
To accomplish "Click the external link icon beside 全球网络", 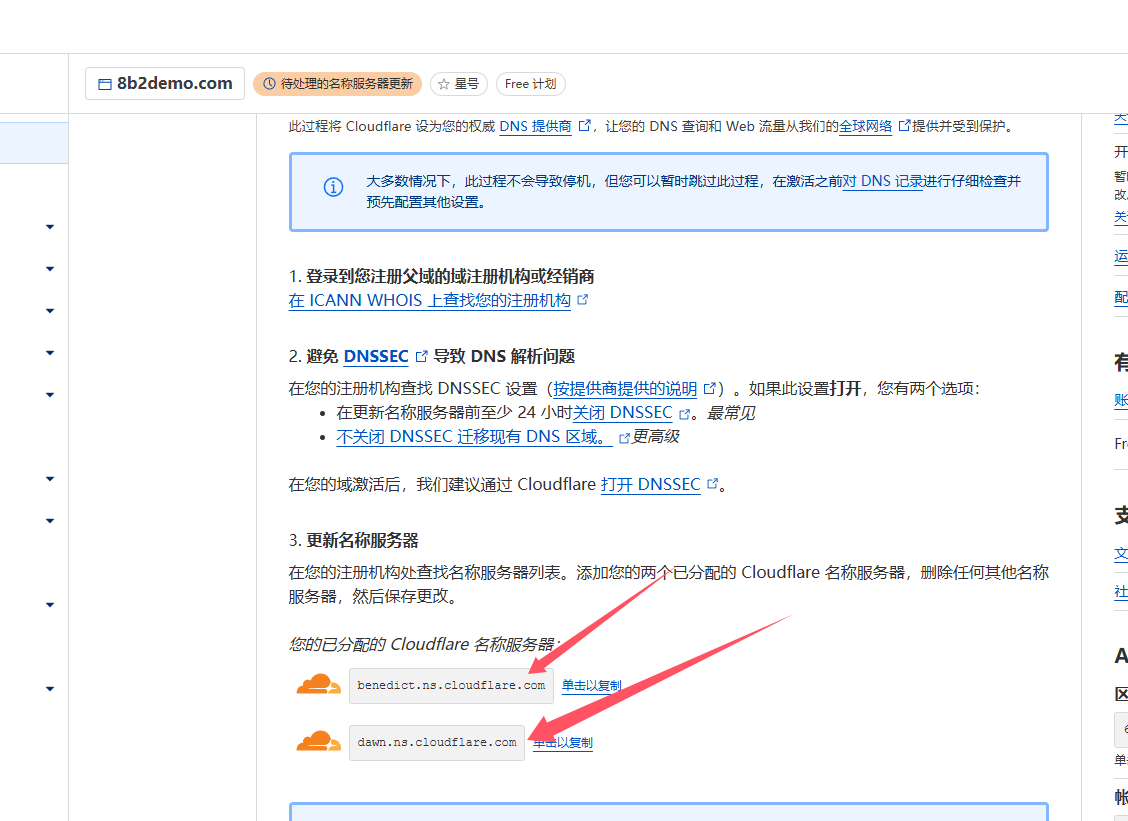I will point(903,126).
